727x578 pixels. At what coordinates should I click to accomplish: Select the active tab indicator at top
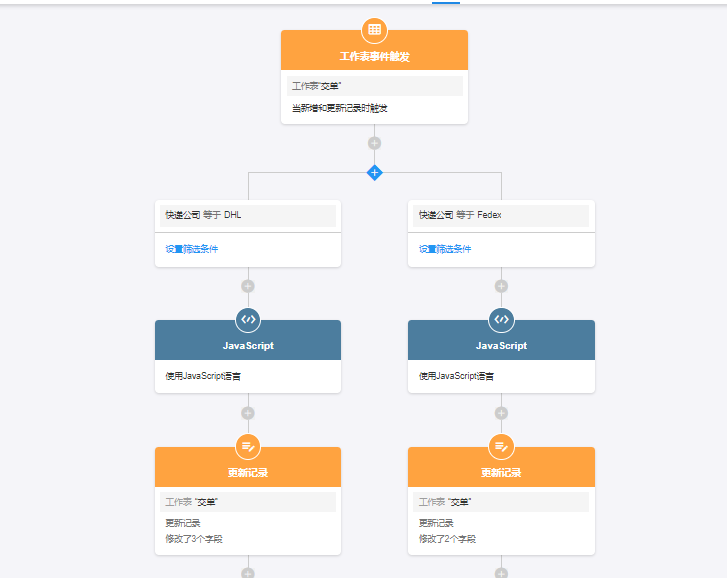point(446,2)
